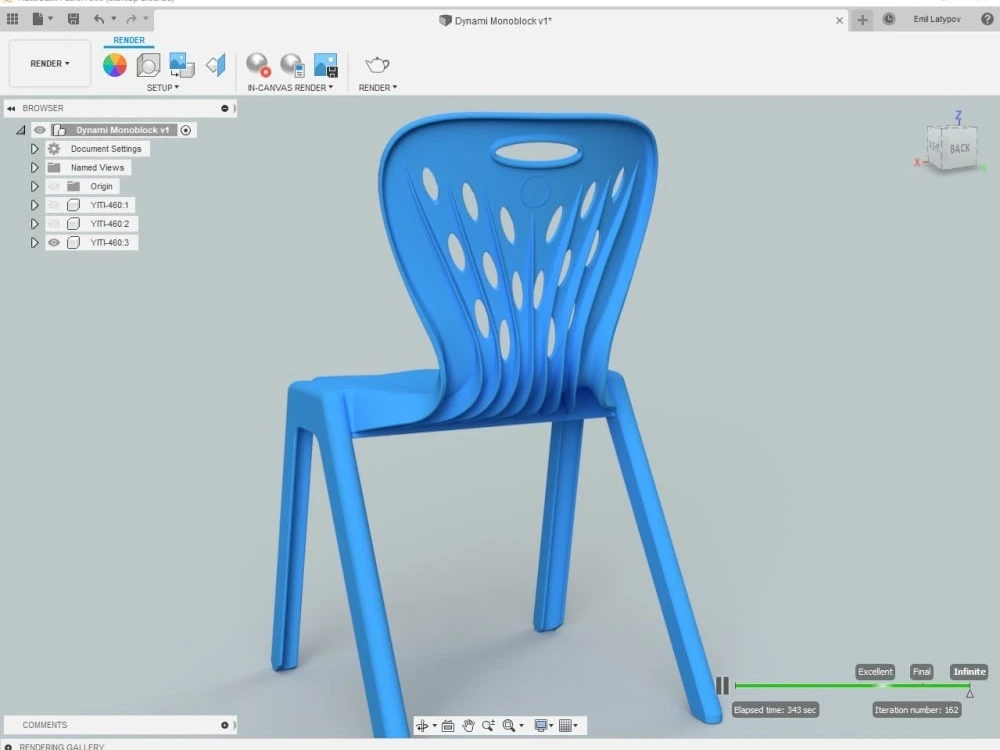Open the Decal tool
This screenshot has height=750, width=1000.
(x=182, y=65)
